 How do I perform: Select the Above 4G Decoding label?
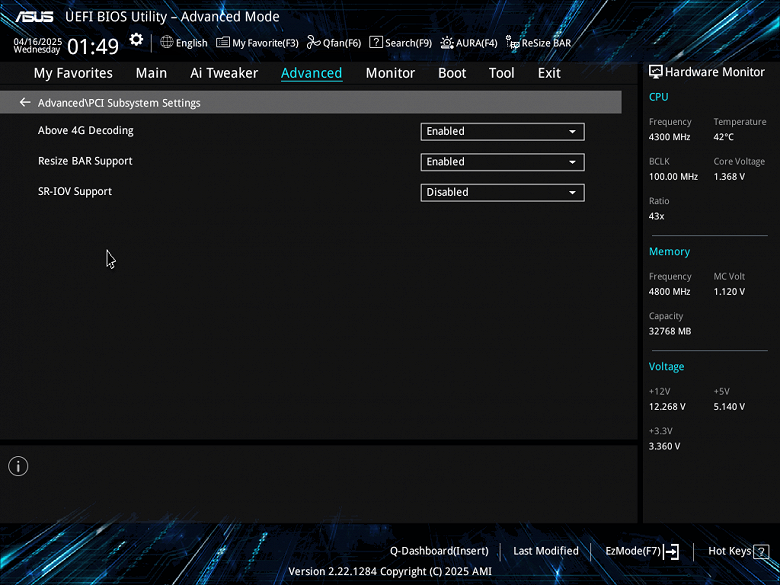[86, 130]
